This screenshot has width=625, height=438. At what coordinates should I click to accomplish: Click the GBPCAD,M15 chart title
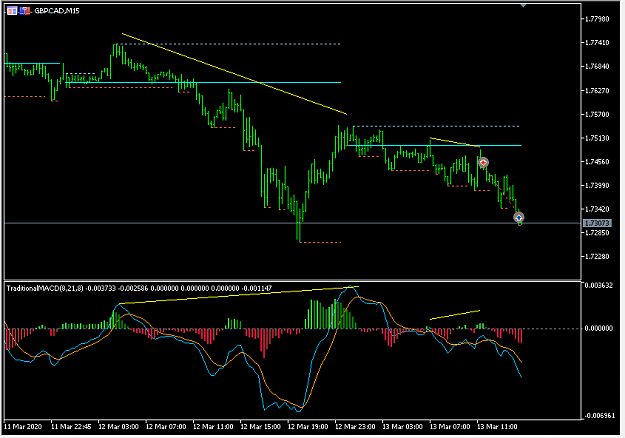(x=57, y=11)
